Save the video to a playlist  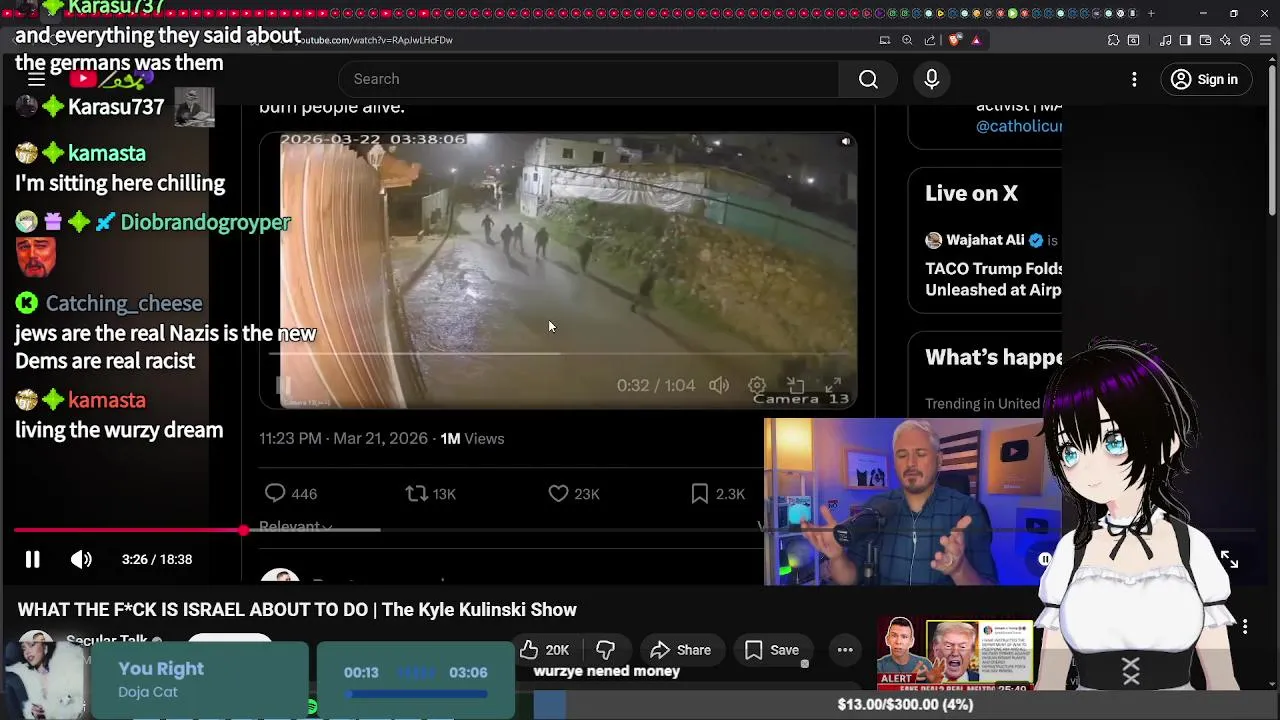point(772,650)
